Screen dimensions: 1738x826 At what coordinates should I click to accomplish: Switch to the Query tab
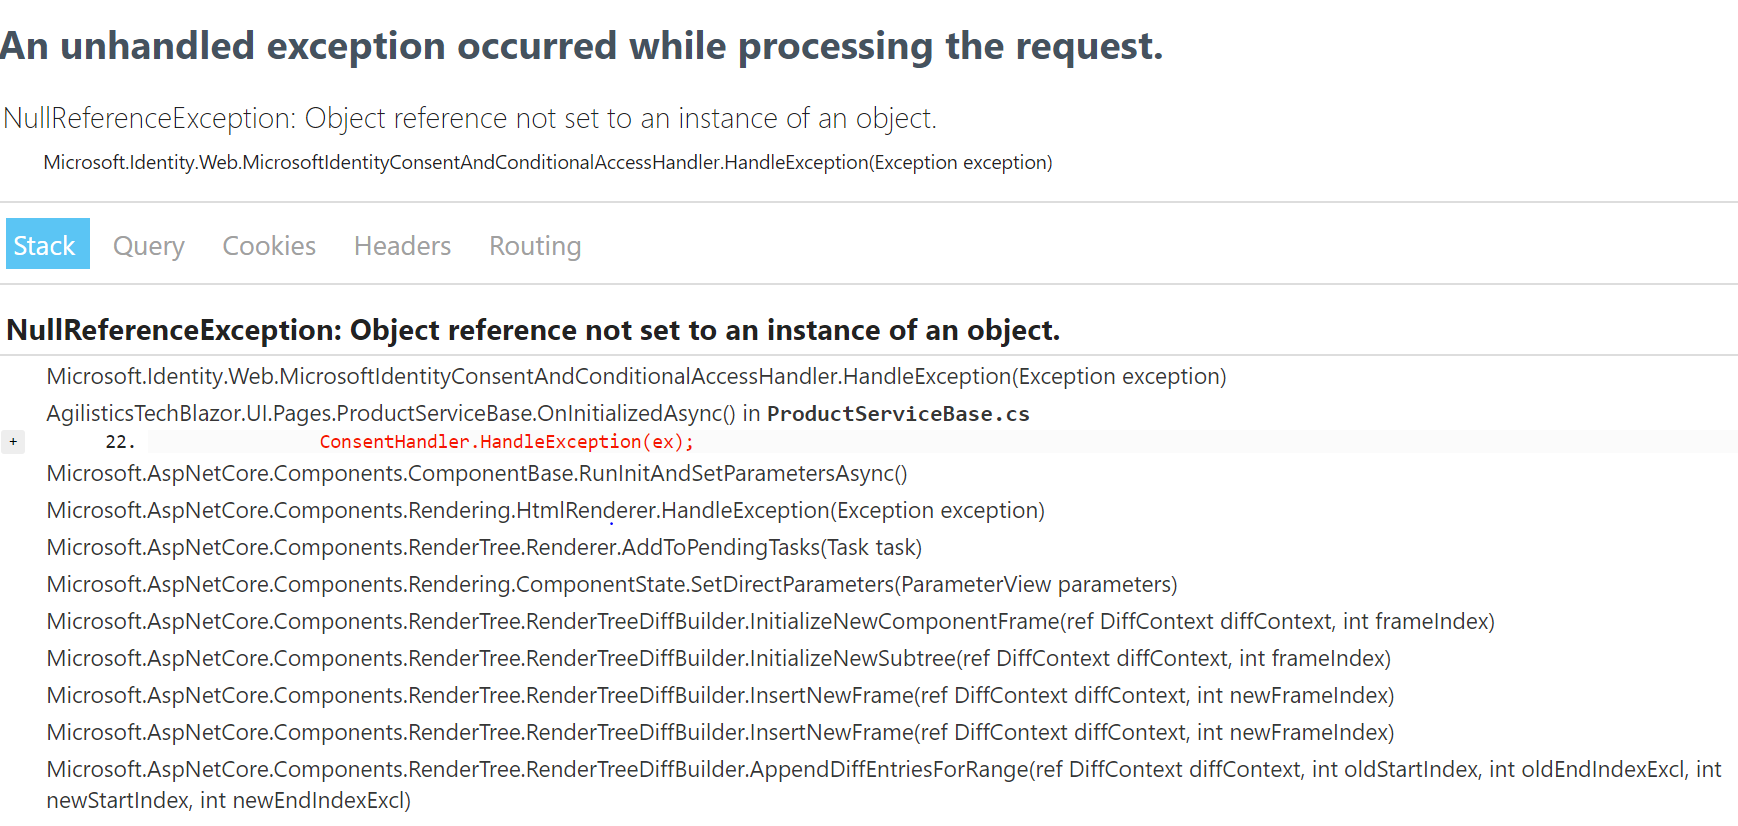tap(148, 245)
